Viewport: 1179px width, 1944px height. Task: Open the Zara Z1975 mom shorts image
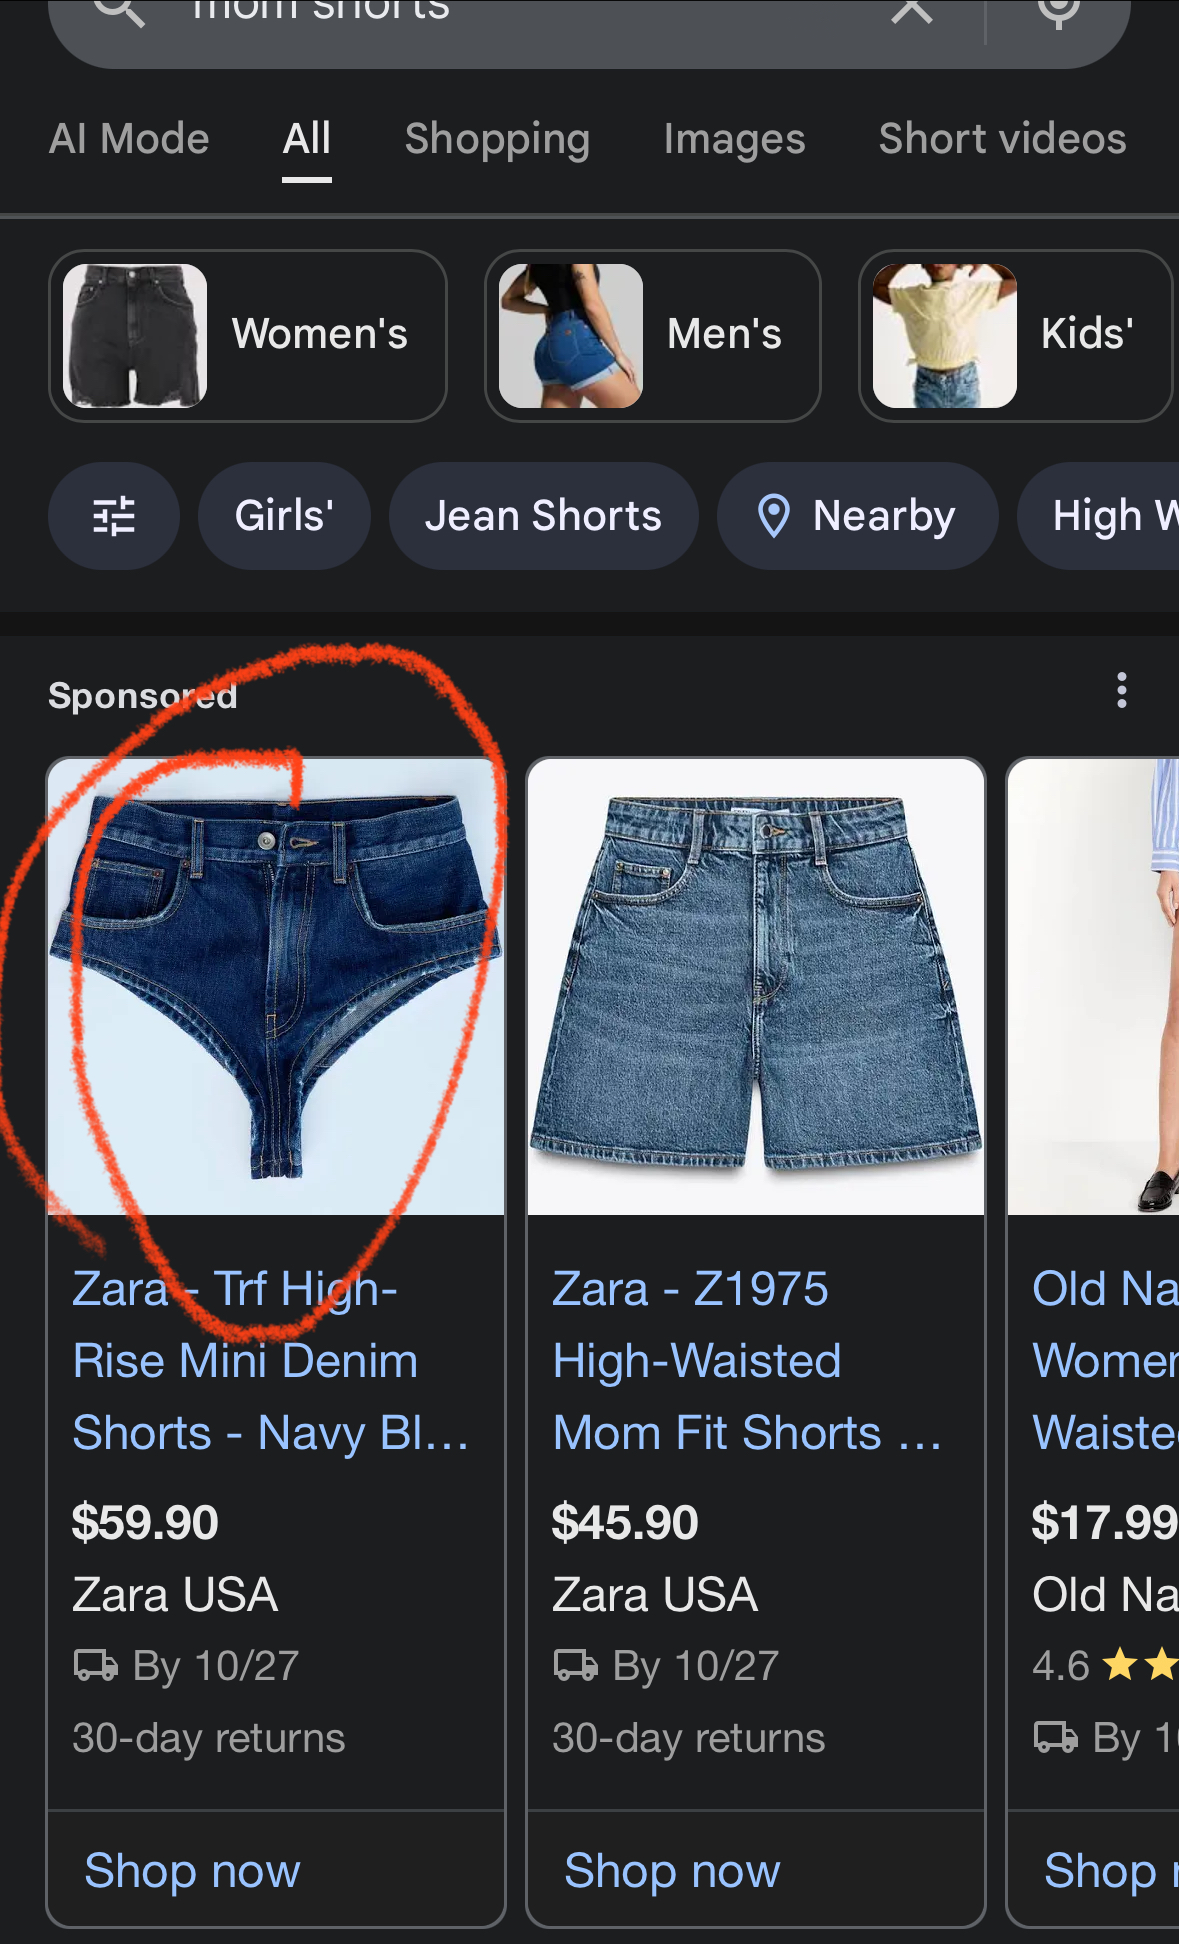tap(756, 987)
